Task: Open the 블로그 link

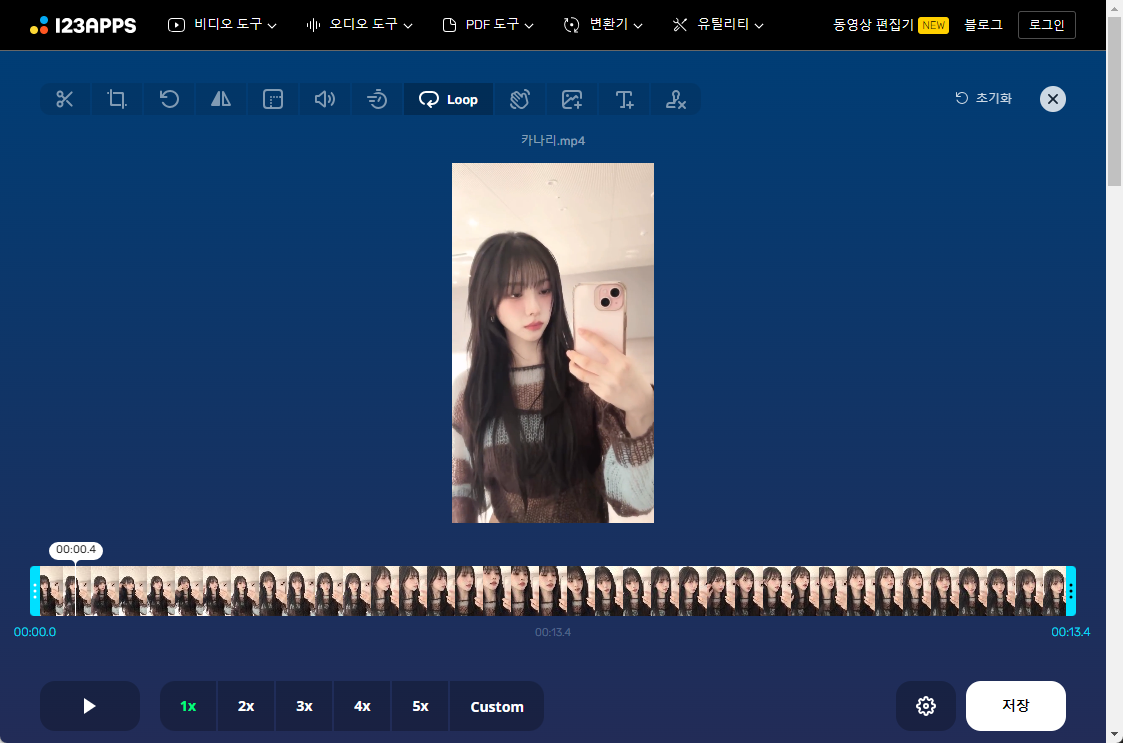Action: coord(983,25)
